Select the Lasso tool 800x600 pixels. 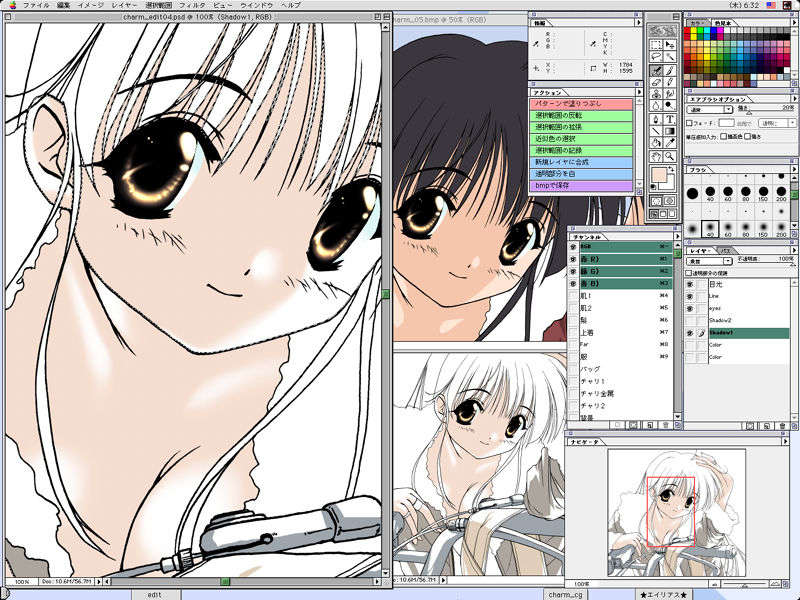pyautogui.click(x=657, y=57)
